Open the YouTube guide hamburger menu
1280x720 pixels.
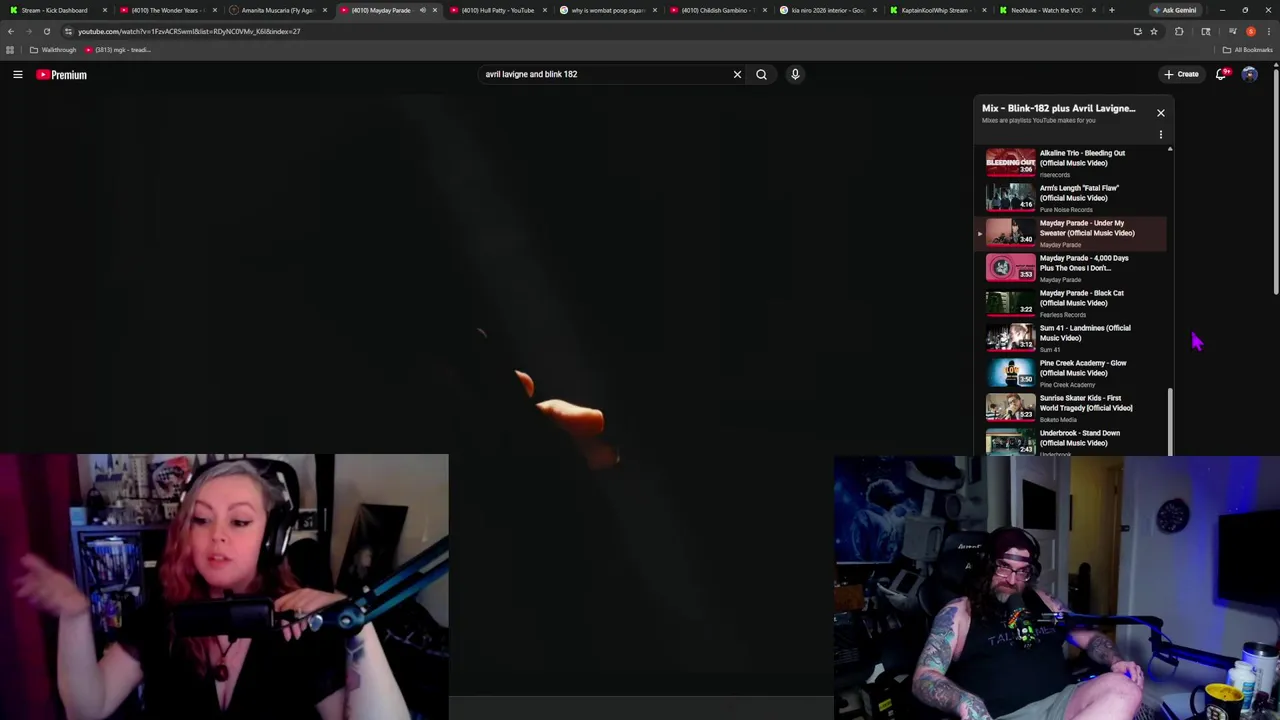[x=17, y=74]
